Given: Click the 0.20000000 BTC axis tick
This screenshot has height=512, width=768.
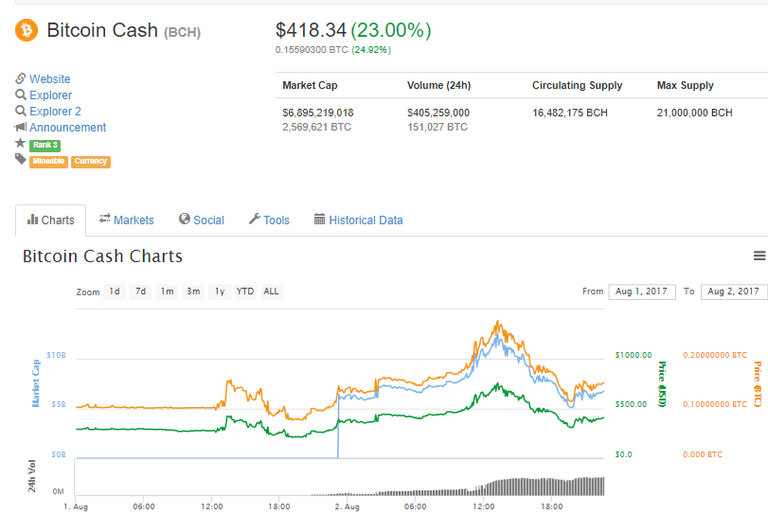Looking at the screenshot, I should (x=715, y=355).
